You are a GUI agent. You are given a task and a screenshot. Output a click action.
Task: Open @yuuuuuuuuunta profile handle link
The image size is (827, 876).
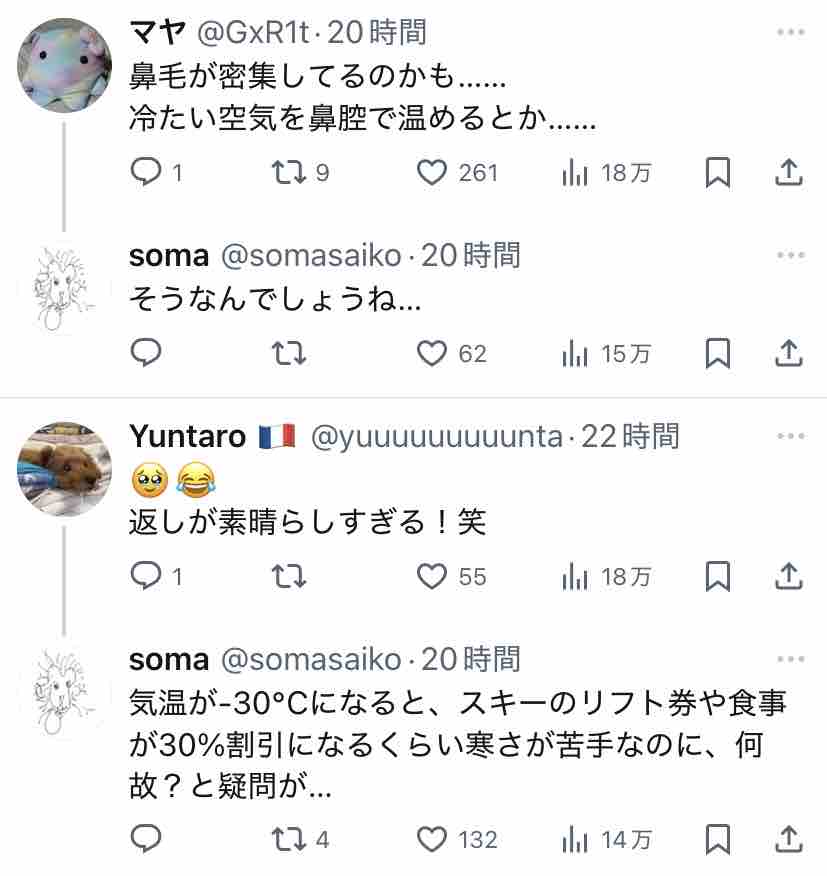[x=436, y=436]
